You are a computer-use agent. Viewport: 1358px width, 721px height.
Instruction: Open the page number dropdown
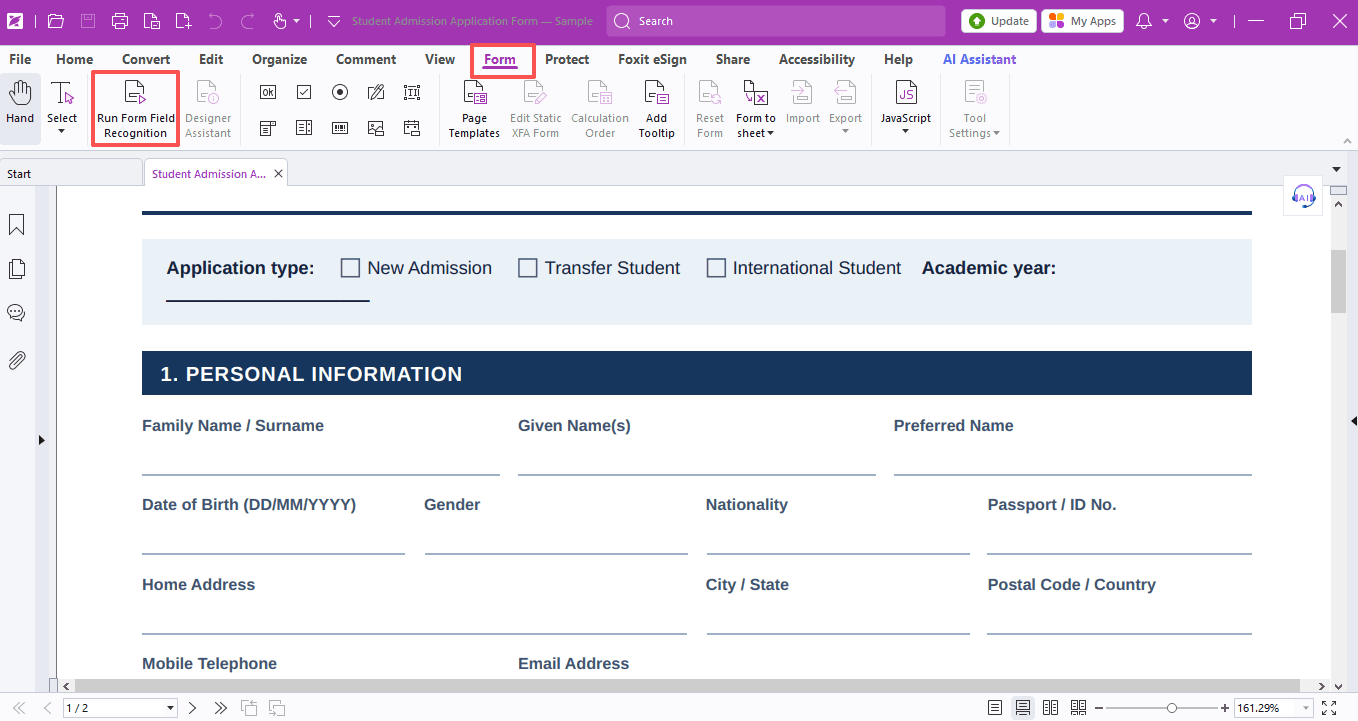tap(170, 708)
